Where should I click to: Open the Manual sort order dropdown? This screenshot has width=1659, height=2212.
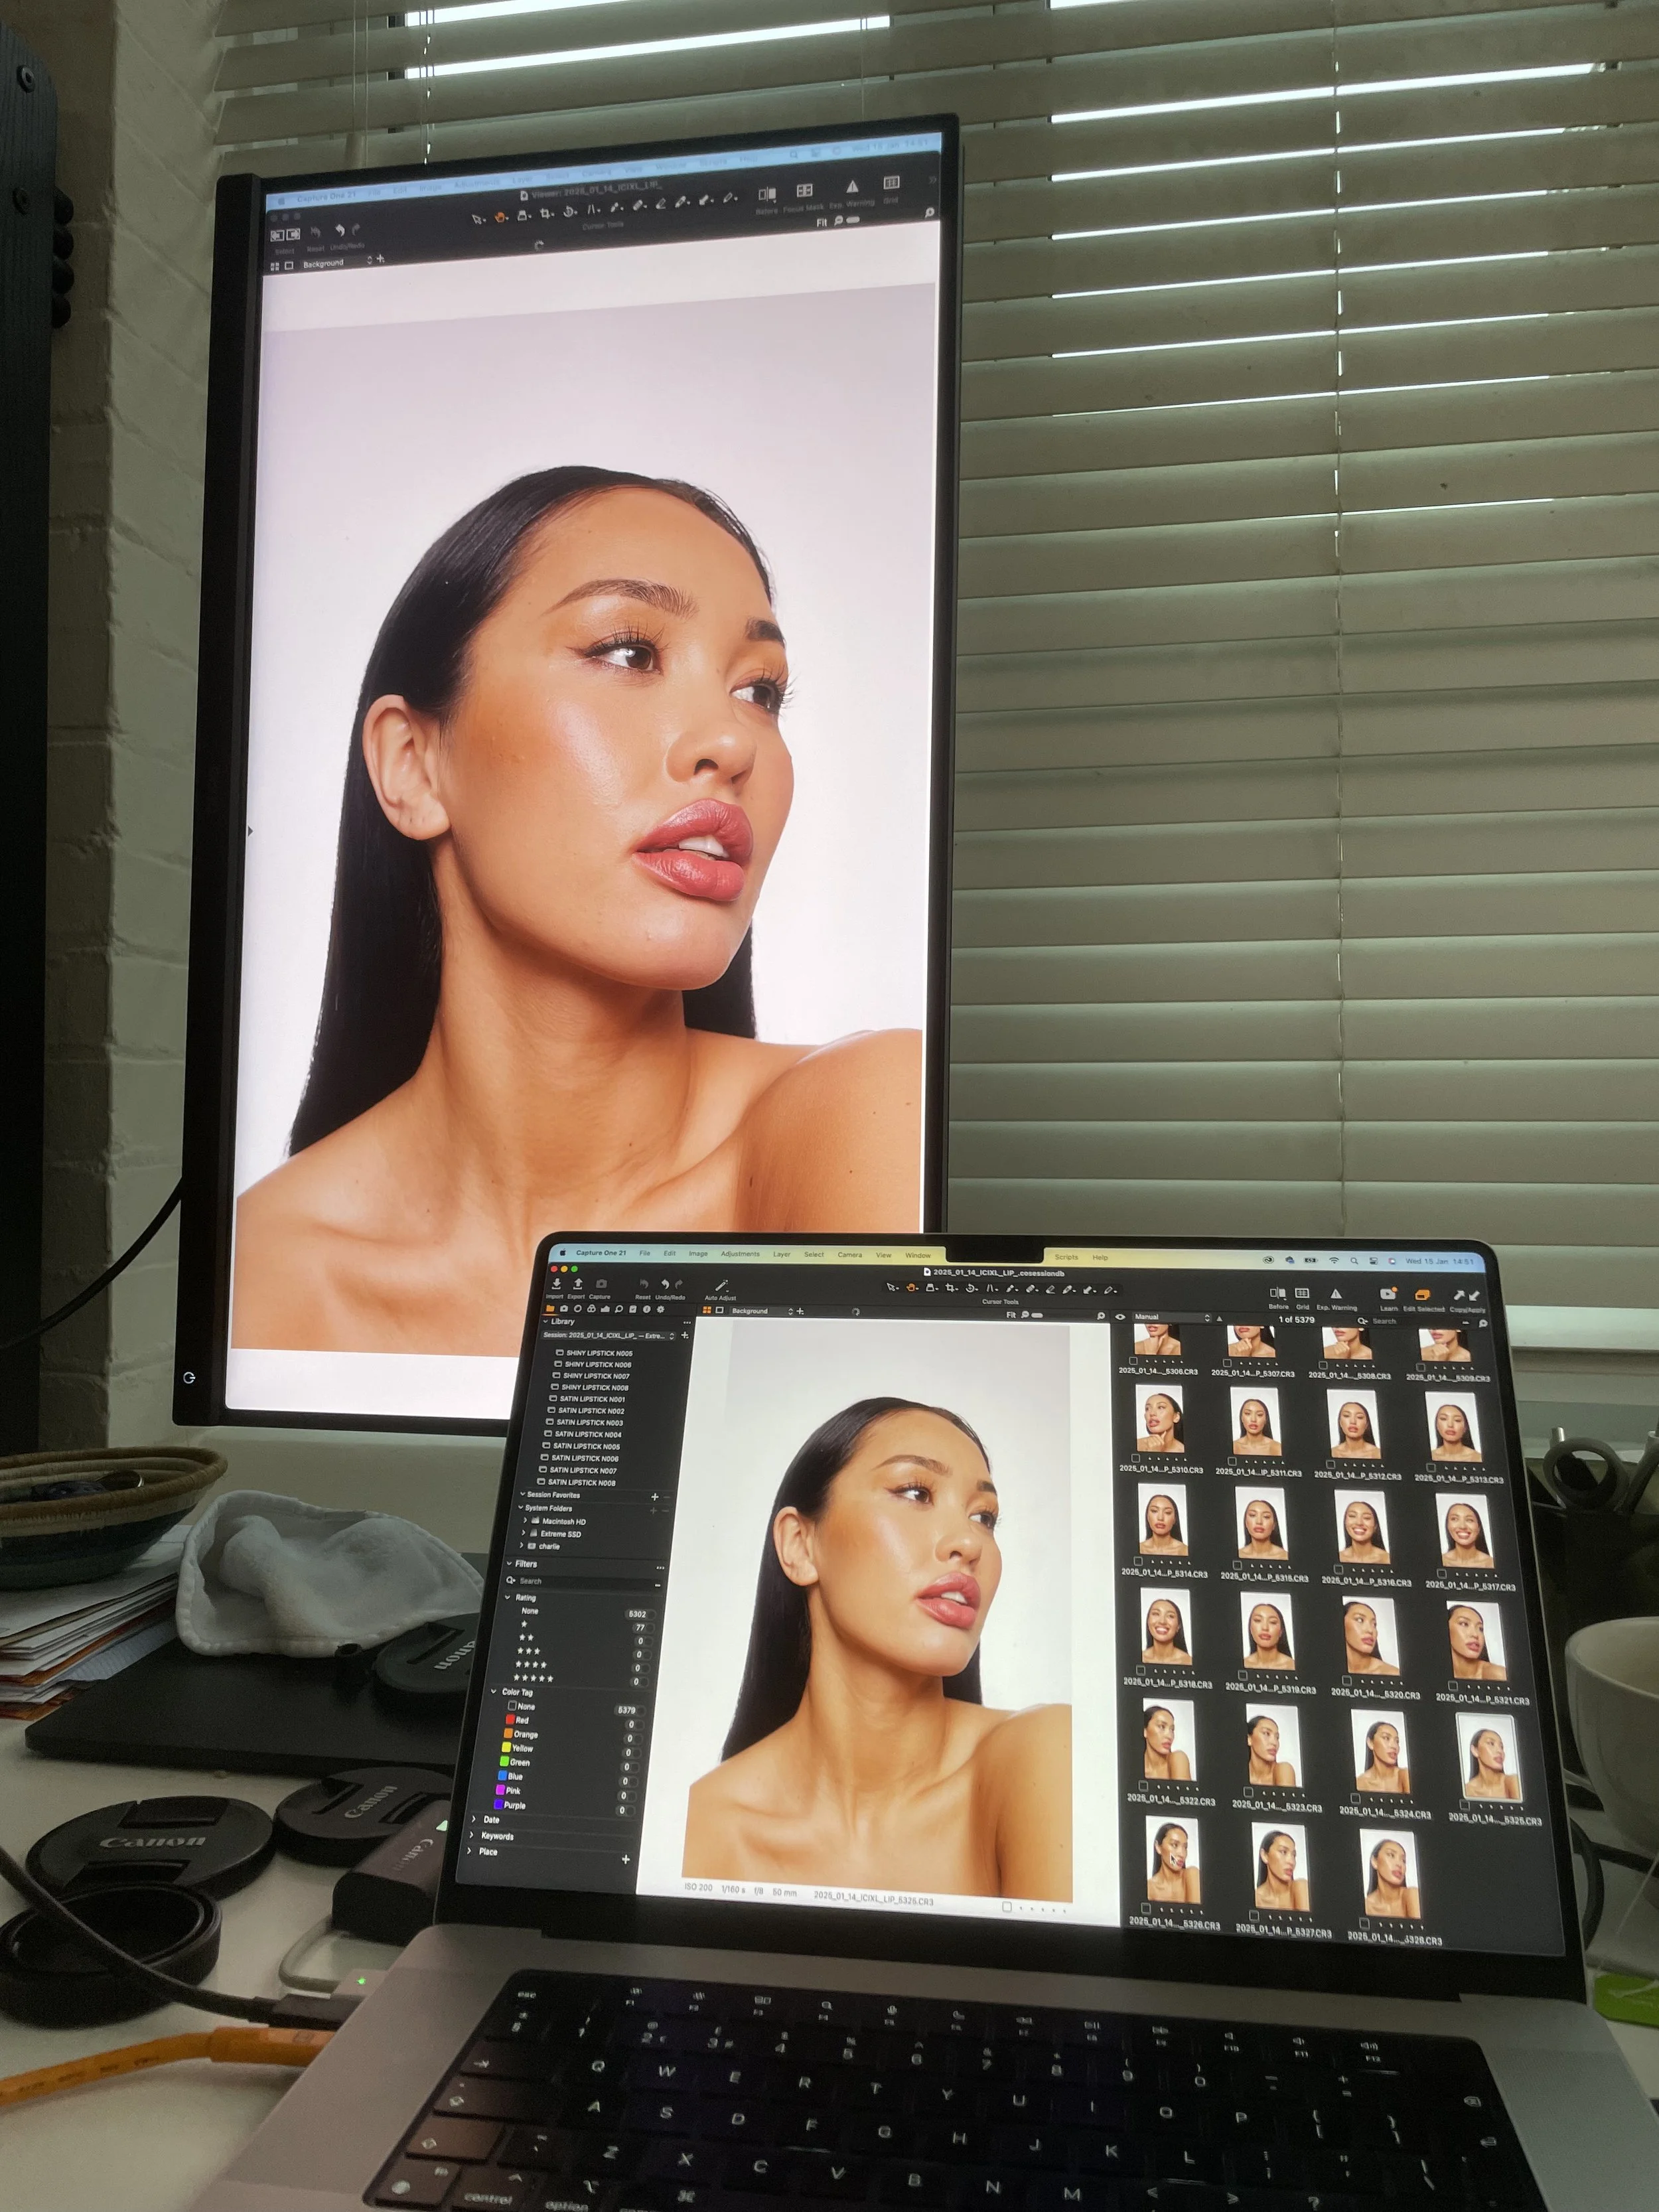click(x=1172, y=1317)
